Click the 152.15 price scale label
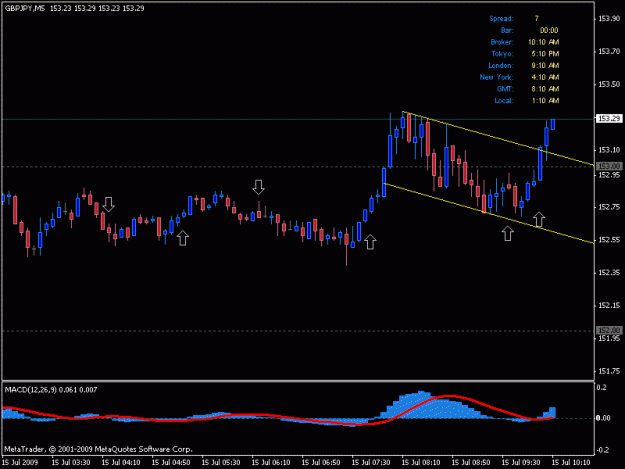This screenshot has height=469, width=625. point(609,306)
